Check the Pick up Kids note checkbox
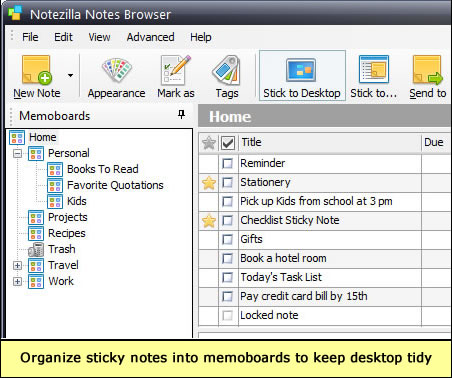Screen dimensions: 452x378 [228, 201]
